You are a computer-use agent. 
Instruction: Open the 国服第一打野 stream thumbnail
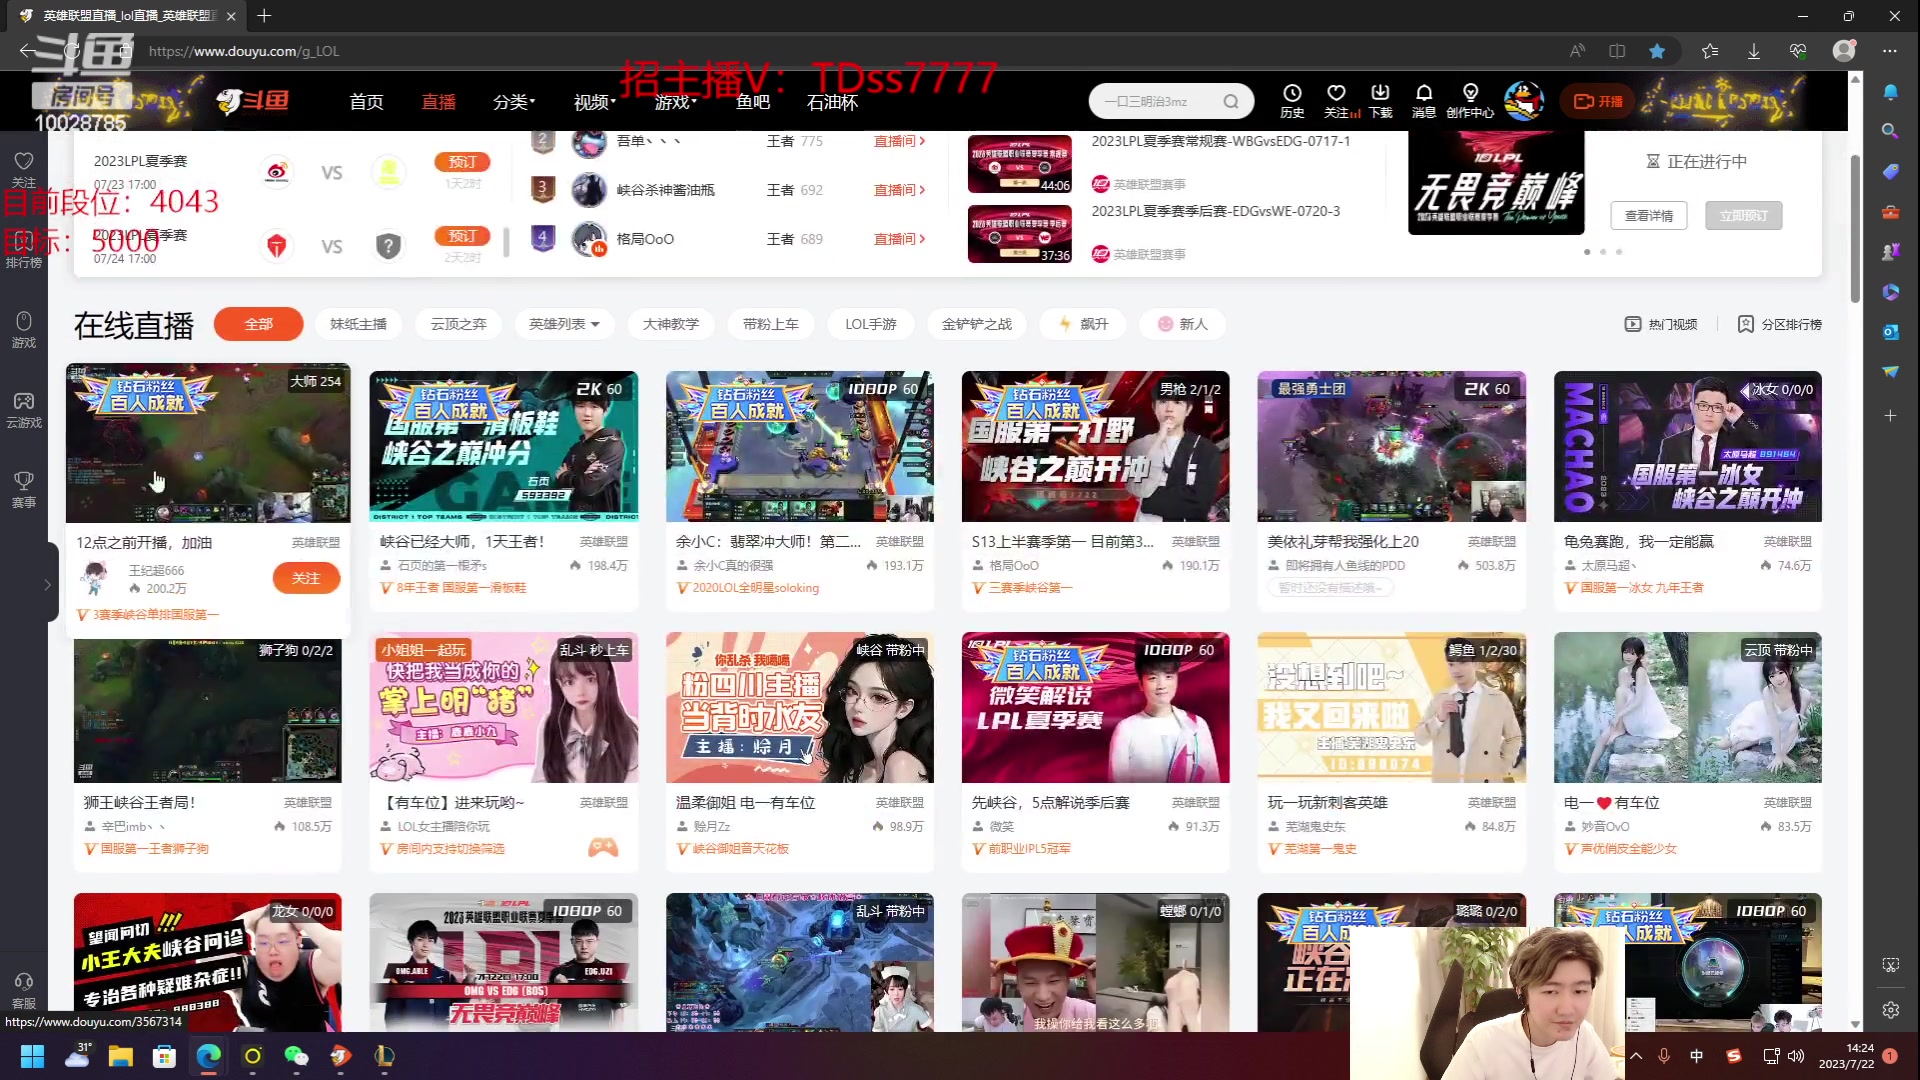[x=1095, y=446]
